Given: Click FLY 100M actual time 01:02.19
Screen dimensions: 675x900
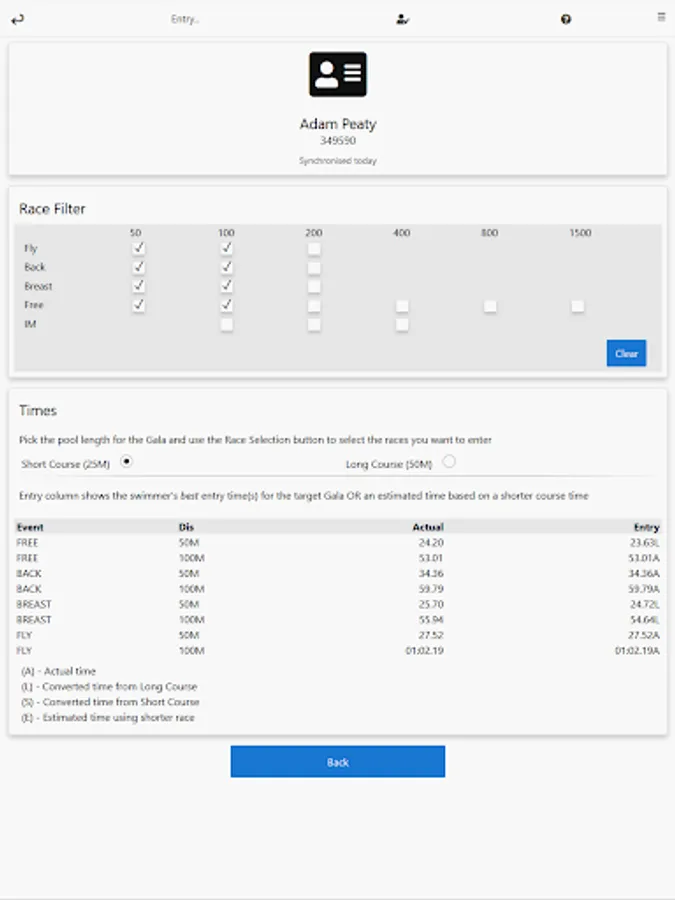Looking at the screenshot, I should 424,651.
